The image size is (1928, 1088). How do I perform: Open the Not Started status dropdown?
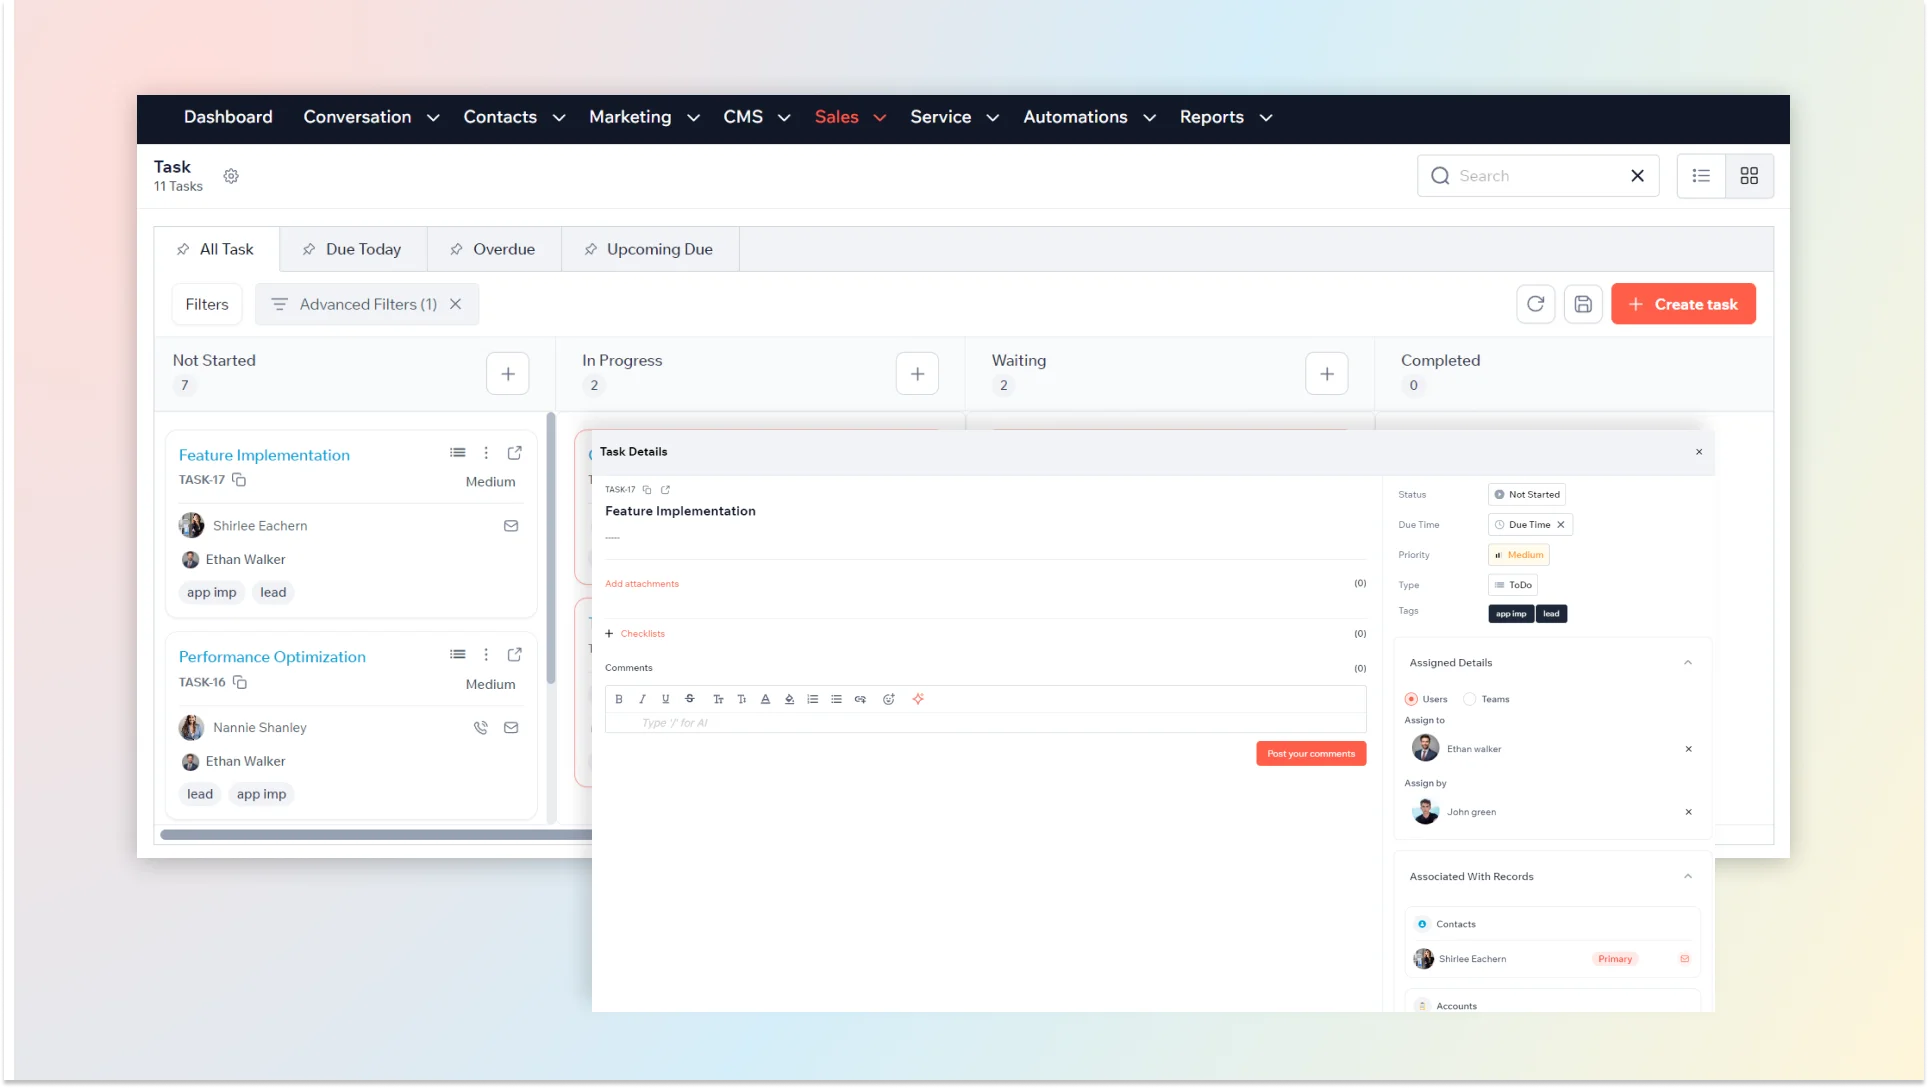click(x=1527, y=494)
